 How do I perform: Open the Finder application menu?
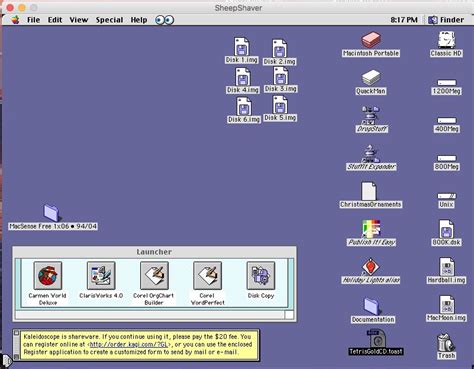446,20
